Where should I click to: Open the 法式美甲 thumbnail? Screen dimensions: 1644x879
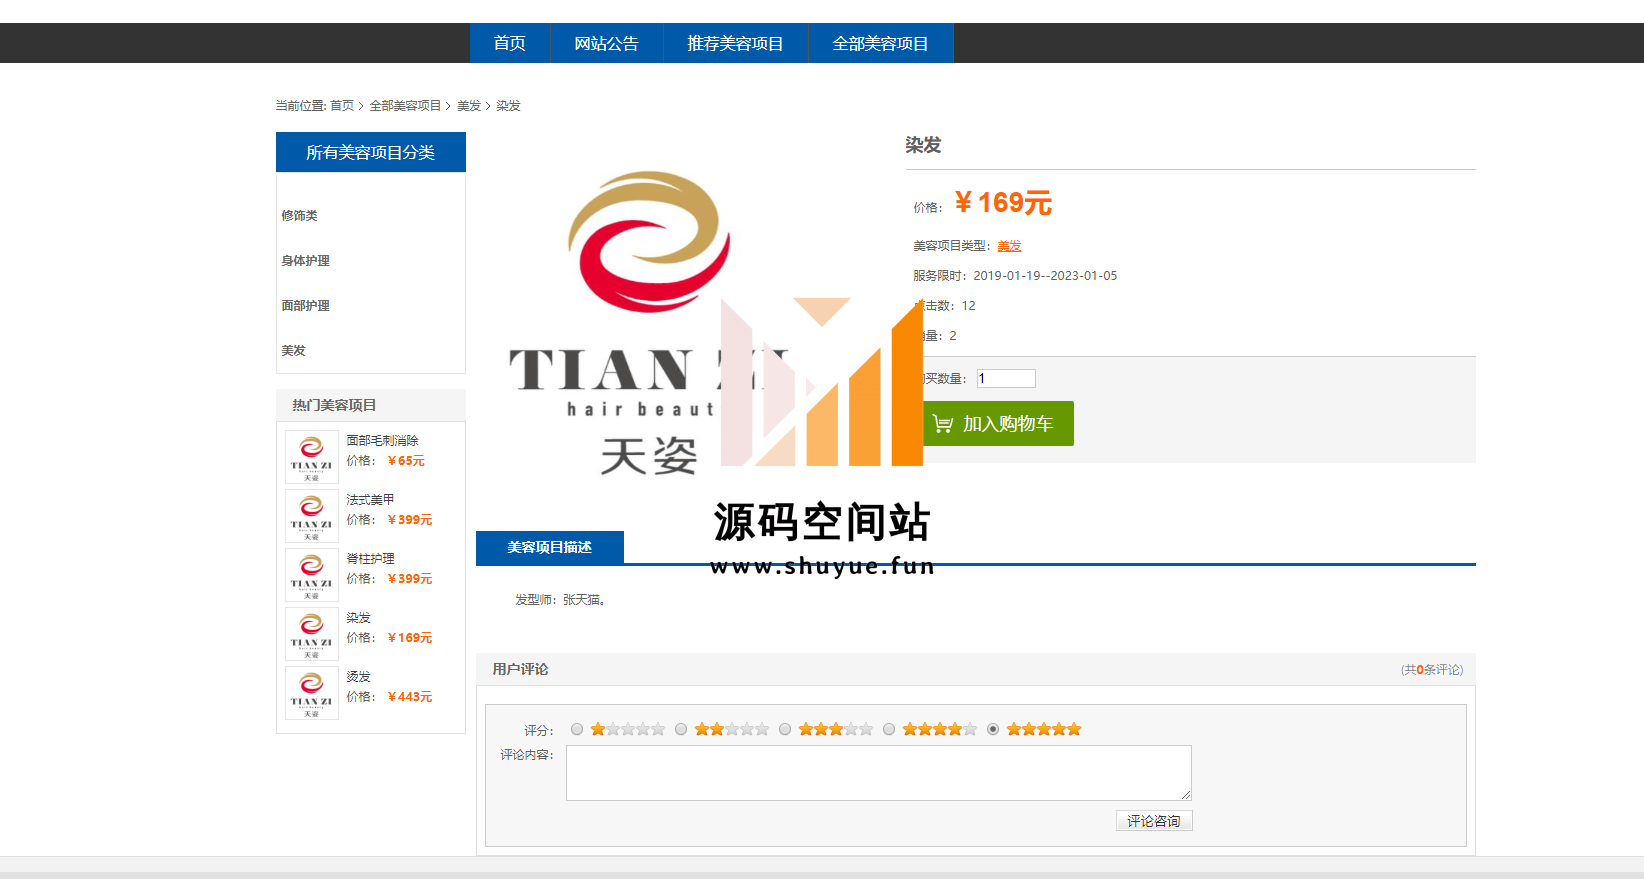pos(312,516)
